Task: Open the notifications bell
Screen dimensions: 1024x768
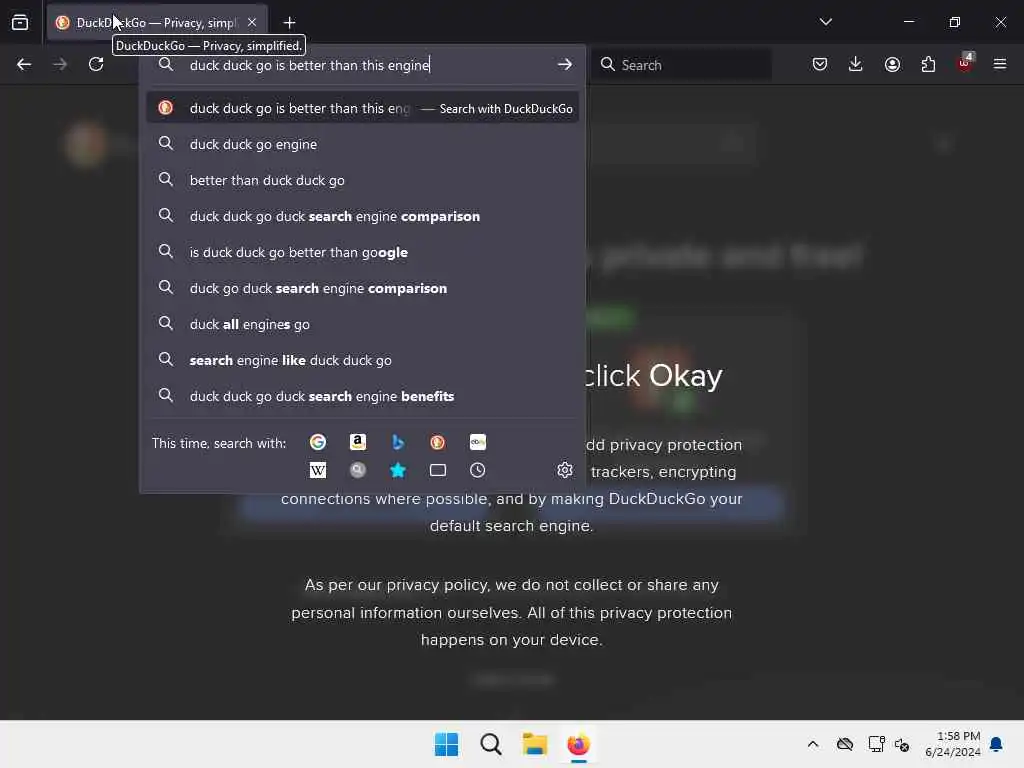Action: (997, 744)
